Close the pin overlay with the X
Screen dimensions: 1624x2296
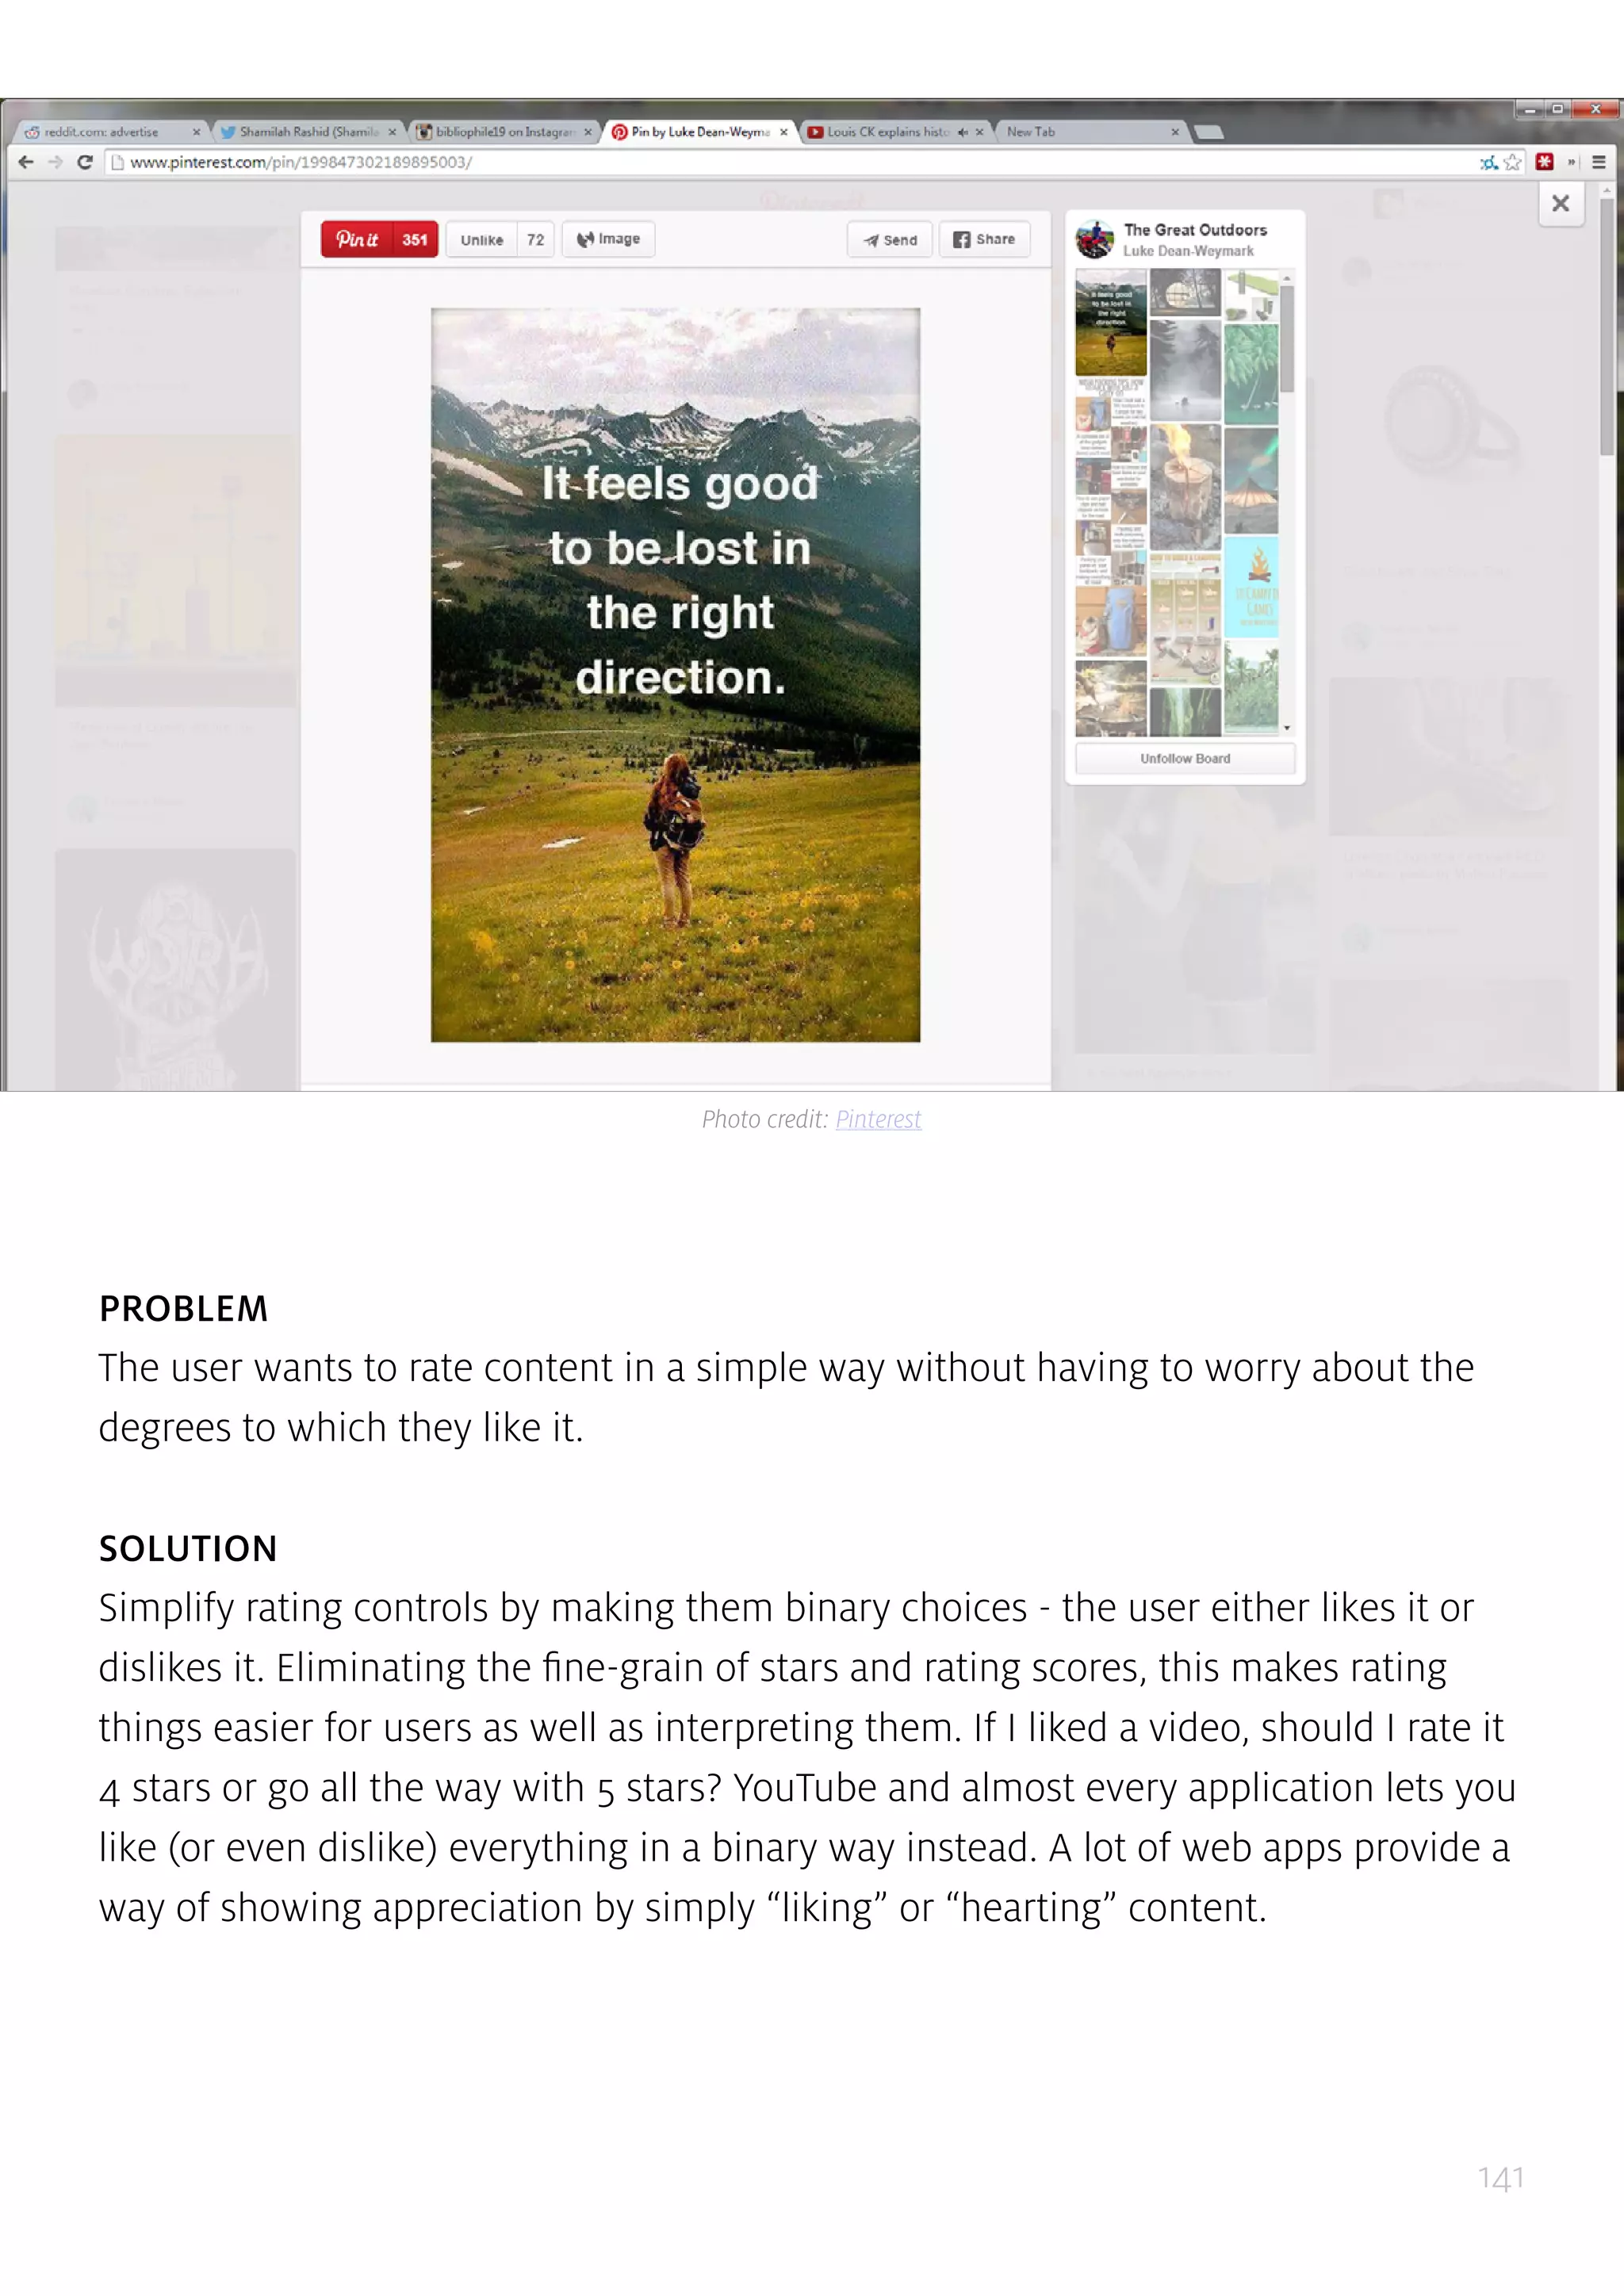tap(1560, 203)
